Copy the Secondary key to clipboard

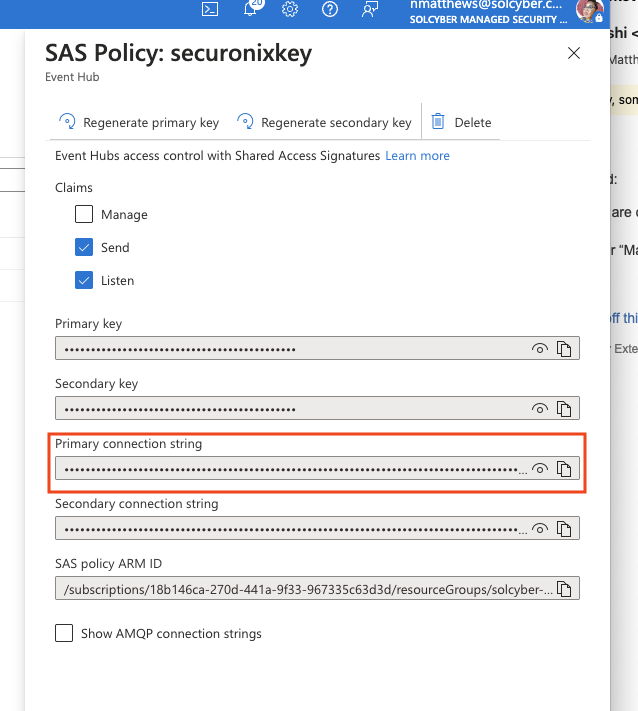coord(564,409)
